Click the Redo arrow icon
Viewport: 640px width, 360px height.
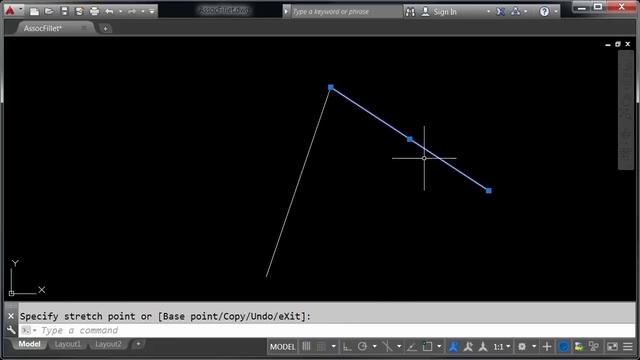click(x=131, y=11)
